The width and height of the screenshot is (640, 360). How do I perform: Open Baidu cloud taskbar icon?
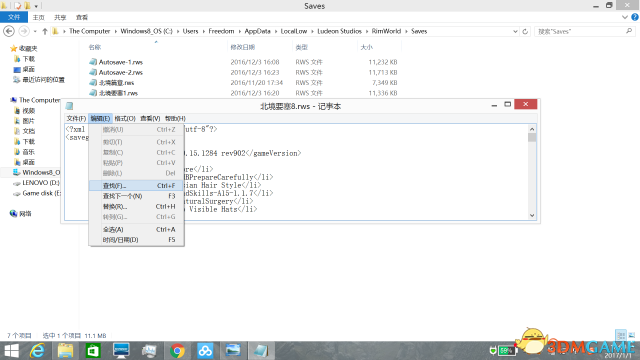[x=205, y=351]
